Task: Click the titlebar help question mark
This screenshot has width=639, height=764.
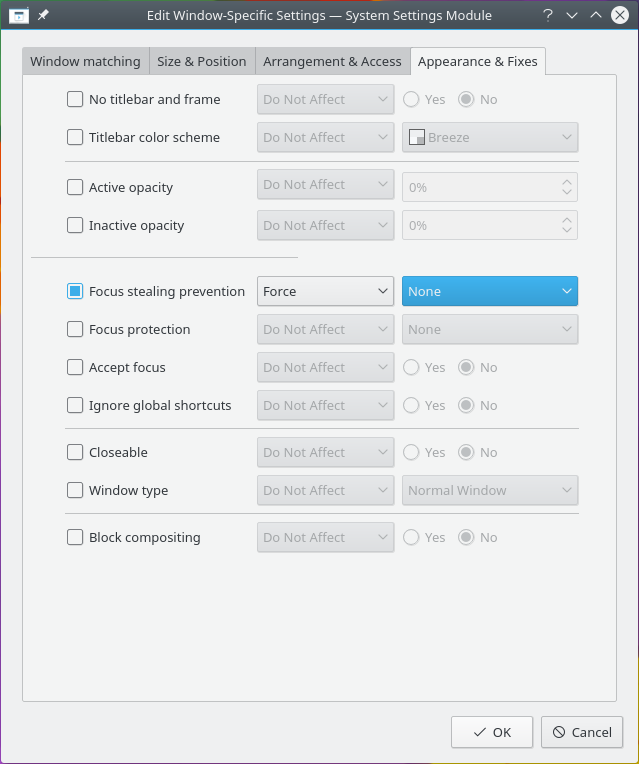Action: click(x=548, y=16)
